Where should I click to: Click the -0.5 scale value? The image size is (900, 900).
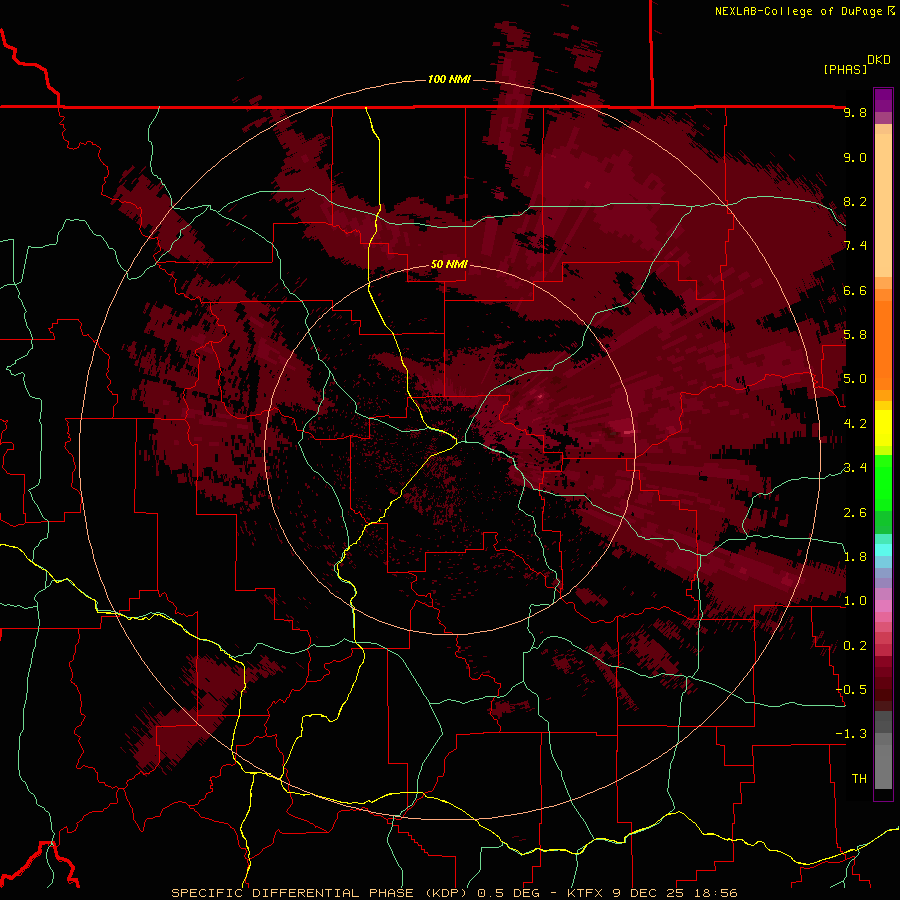(x=851, y=690)
